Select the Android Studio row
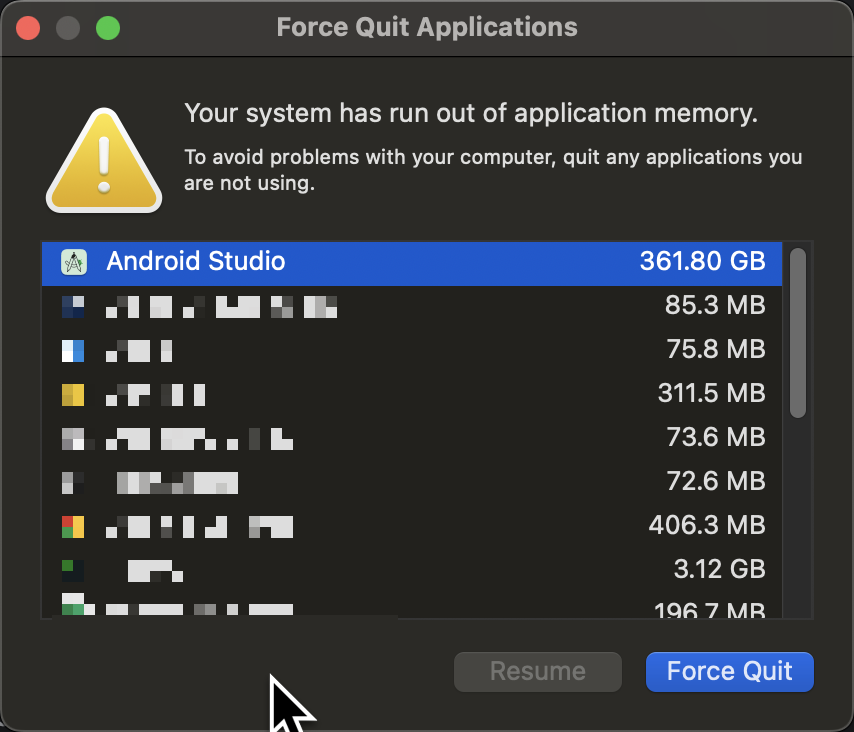The width and height of the screenshot is (854, 732). click(400, 262)
